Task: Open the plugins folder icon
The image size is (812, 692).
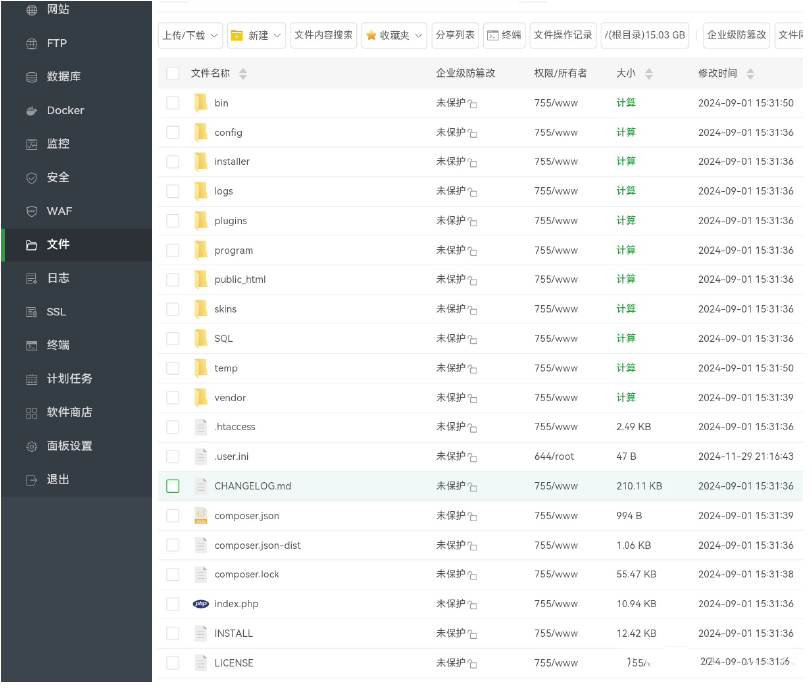Action: (x=201, y=221)
